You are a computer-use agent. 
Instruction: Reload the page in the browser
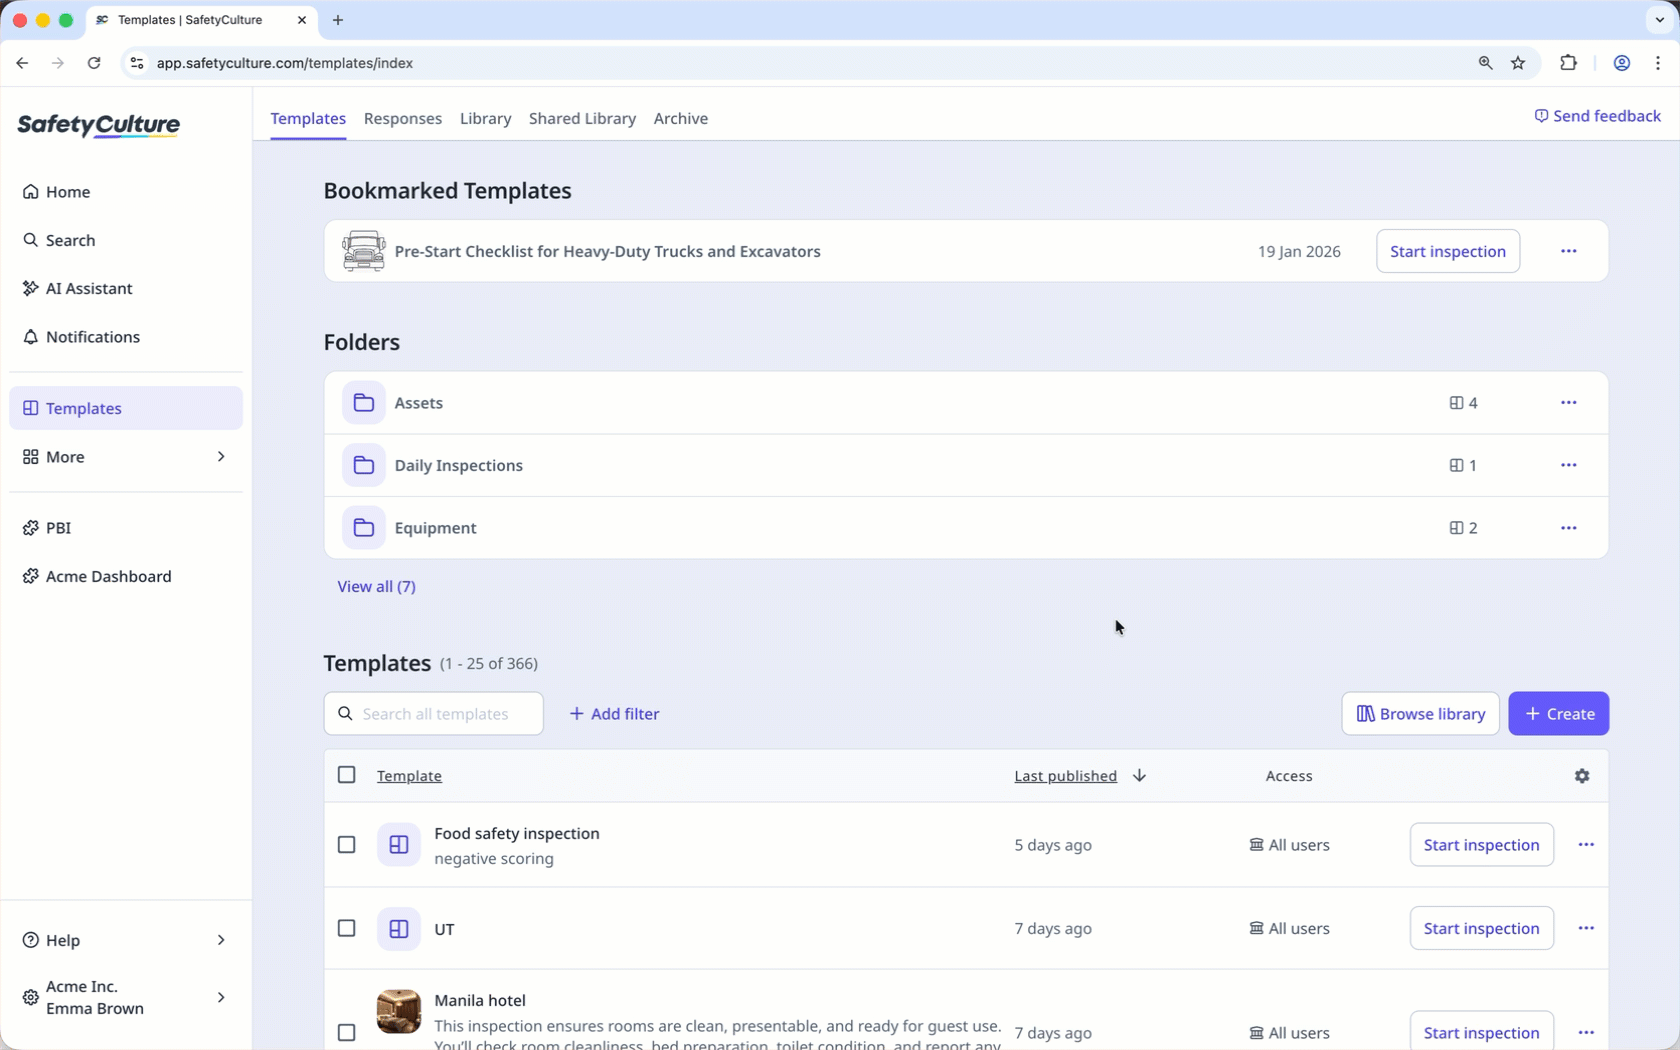pos(94,63)
